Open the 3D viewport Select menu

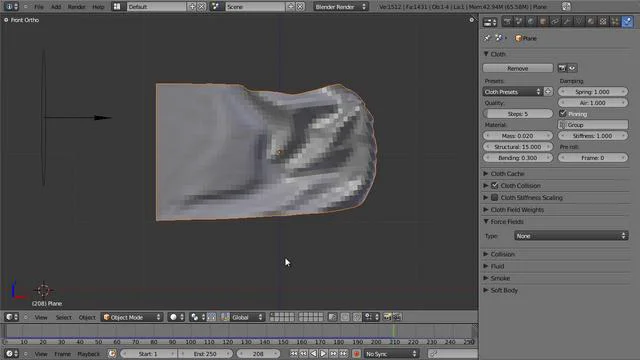click(63, 317)
